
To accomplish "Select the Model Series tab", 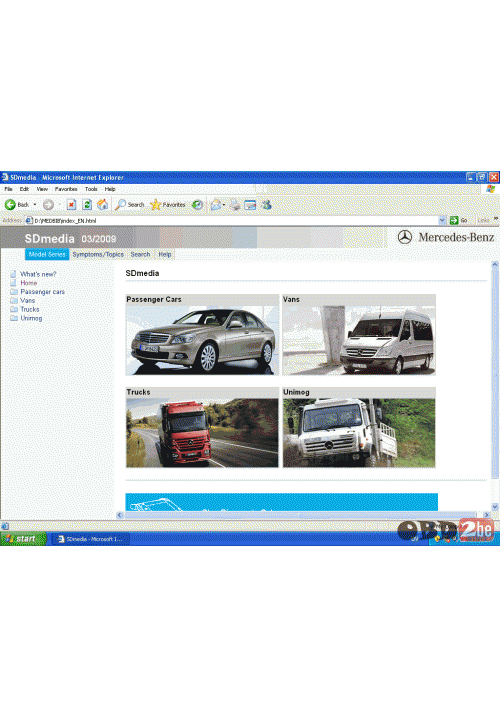I will [x=47, y=254].
